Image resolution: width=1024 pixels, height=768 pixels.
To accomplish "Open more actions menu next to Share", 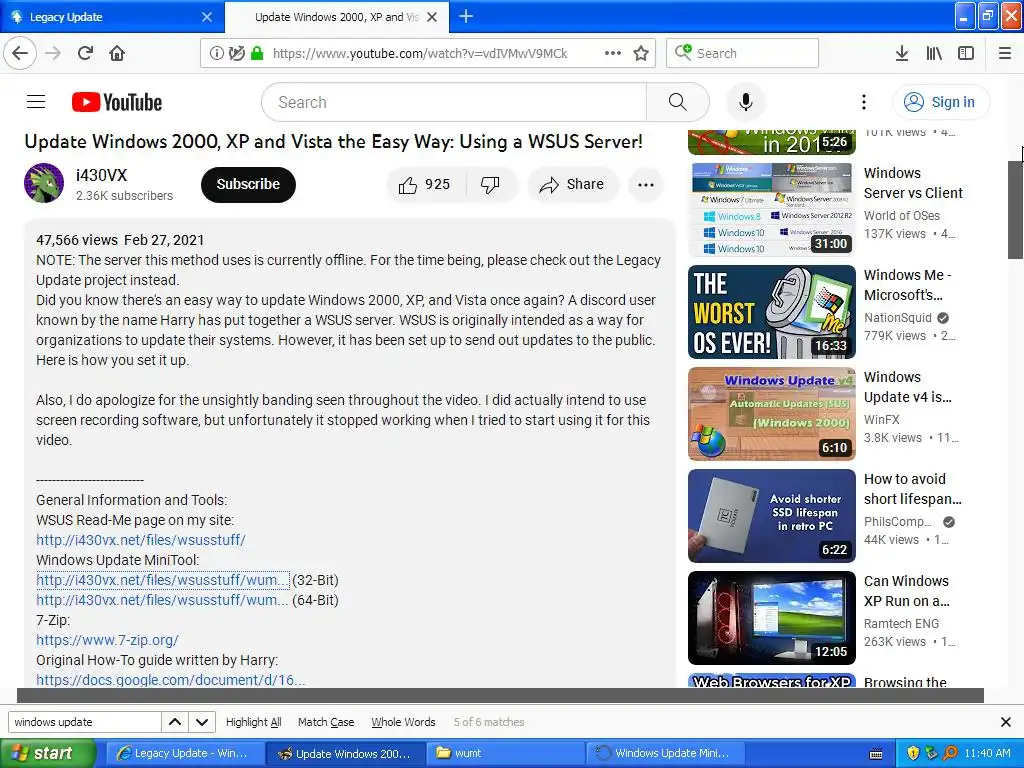I will click(645, 185).
